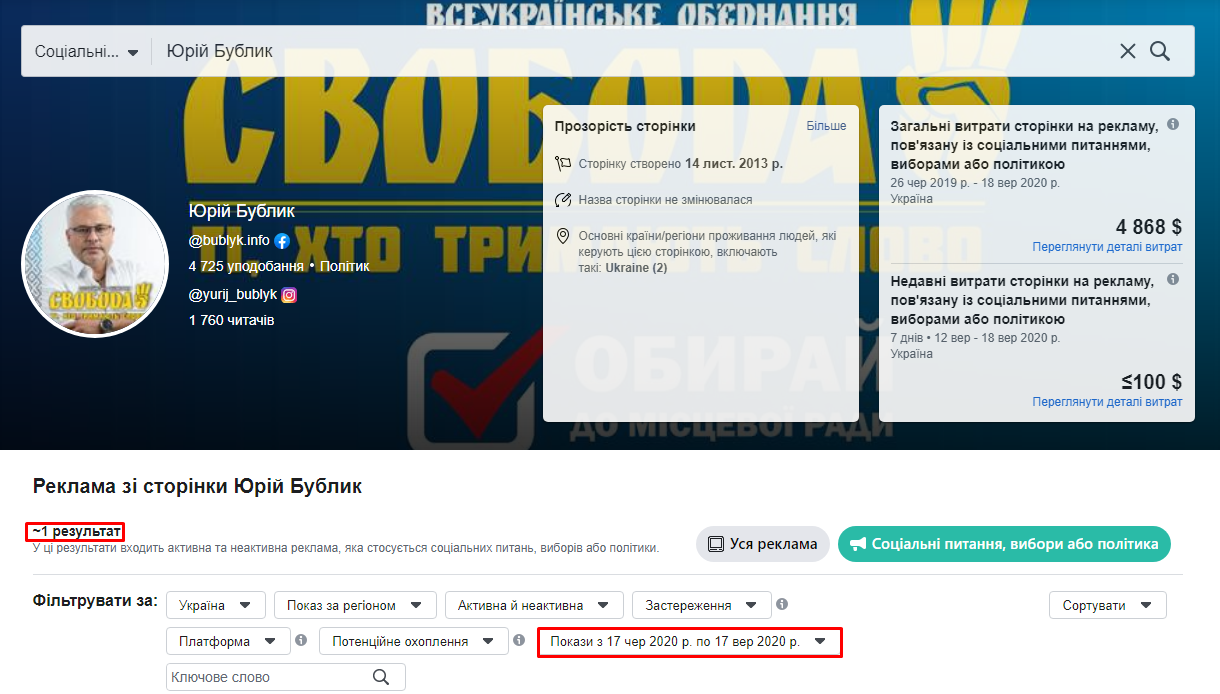This screenshot has width=1220, height=694.
Task: Click the magnifier search icon in top bar
Action: pyautogui.click(x=1160, y=51)
